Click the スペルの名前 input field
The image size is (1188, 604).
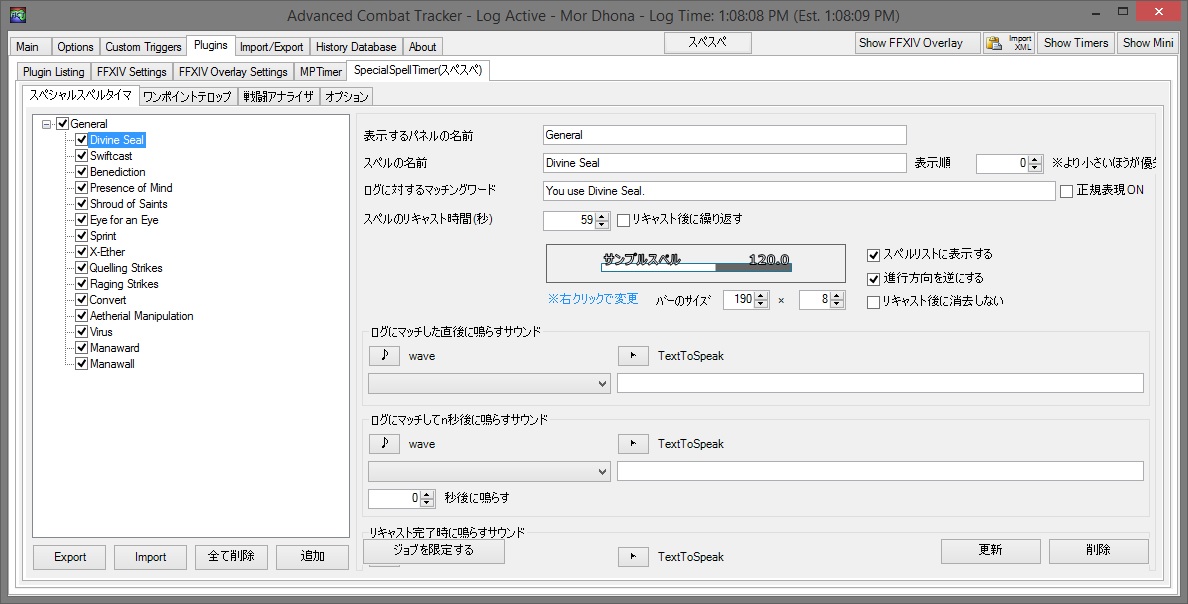point(724,163)
